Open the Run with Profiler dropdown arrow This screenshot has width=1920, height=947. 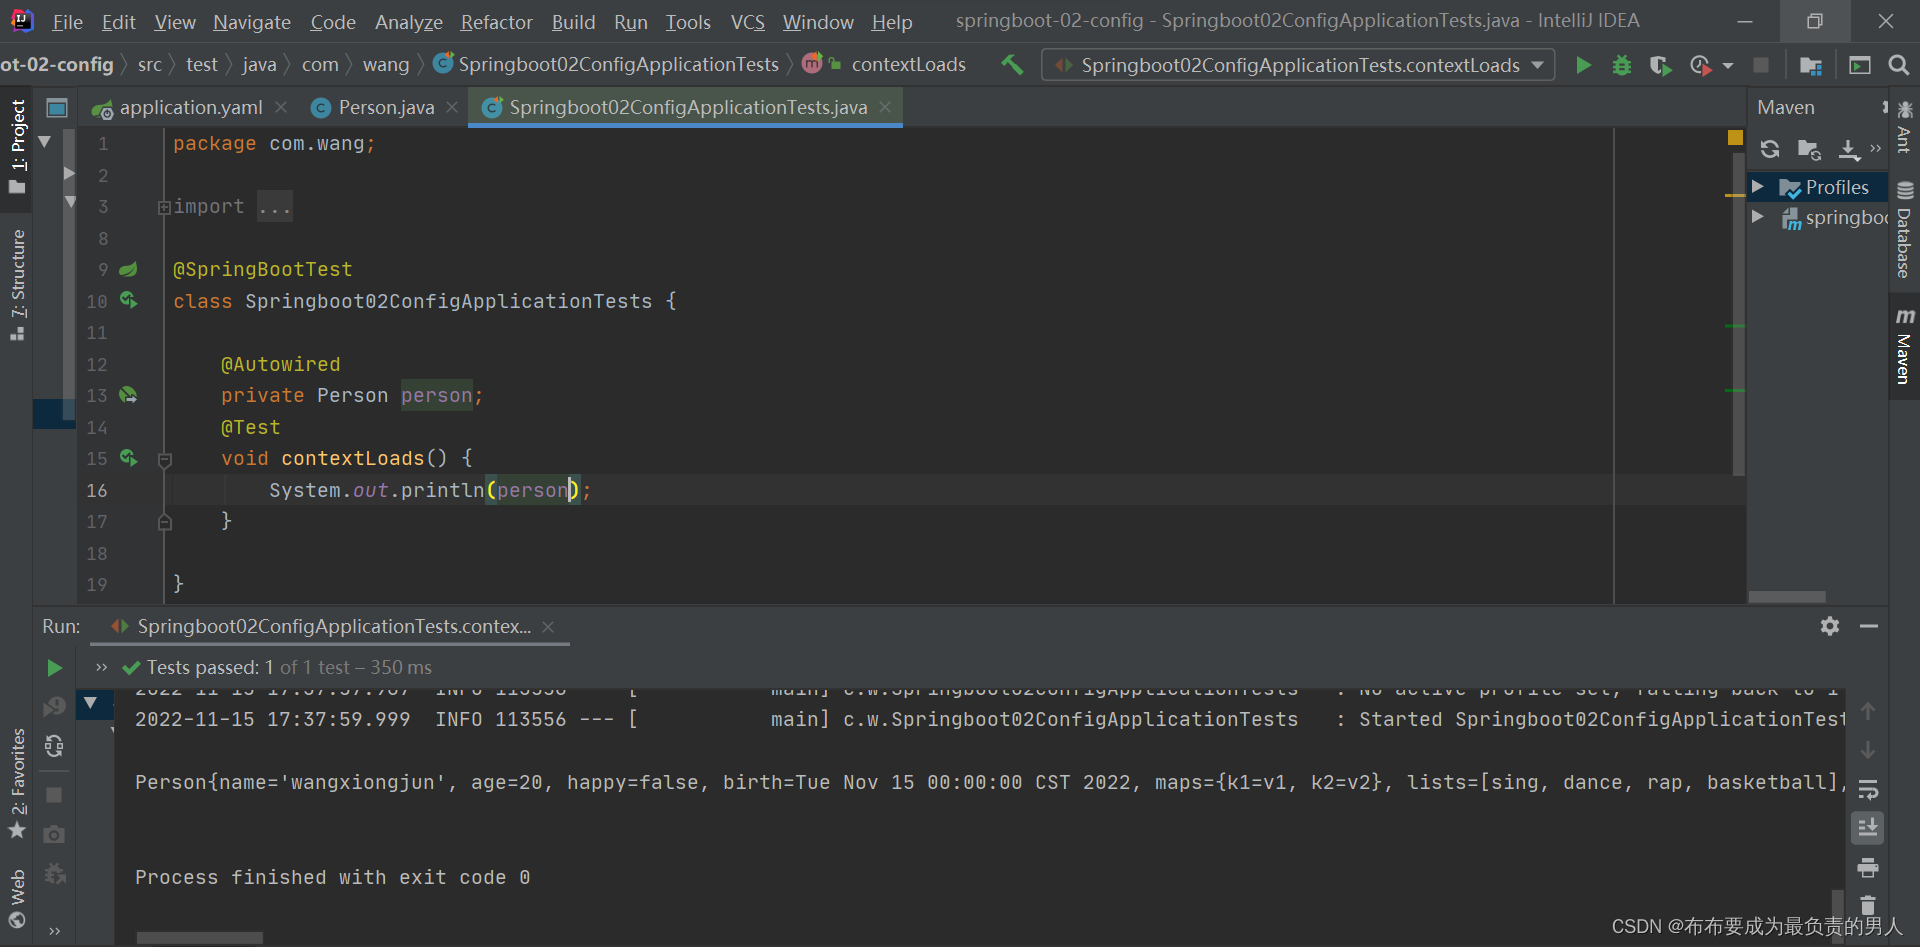pyautogui.click(x=1728, y=66)
